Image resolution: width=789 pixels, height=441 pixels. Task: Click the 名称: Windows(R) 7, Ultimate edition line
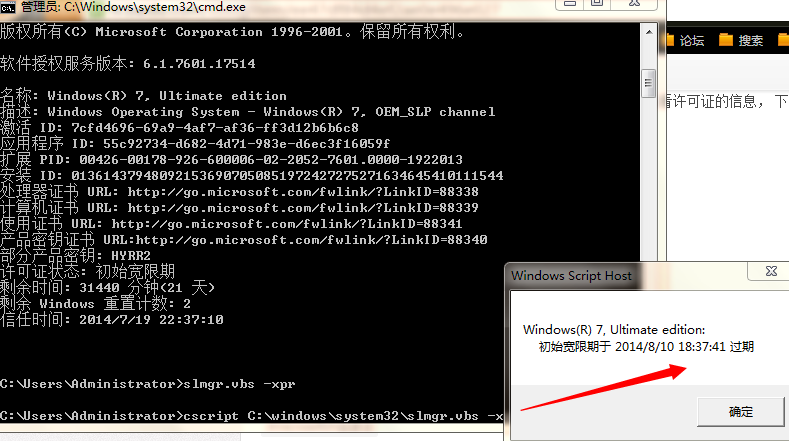[x=143, y=96]
